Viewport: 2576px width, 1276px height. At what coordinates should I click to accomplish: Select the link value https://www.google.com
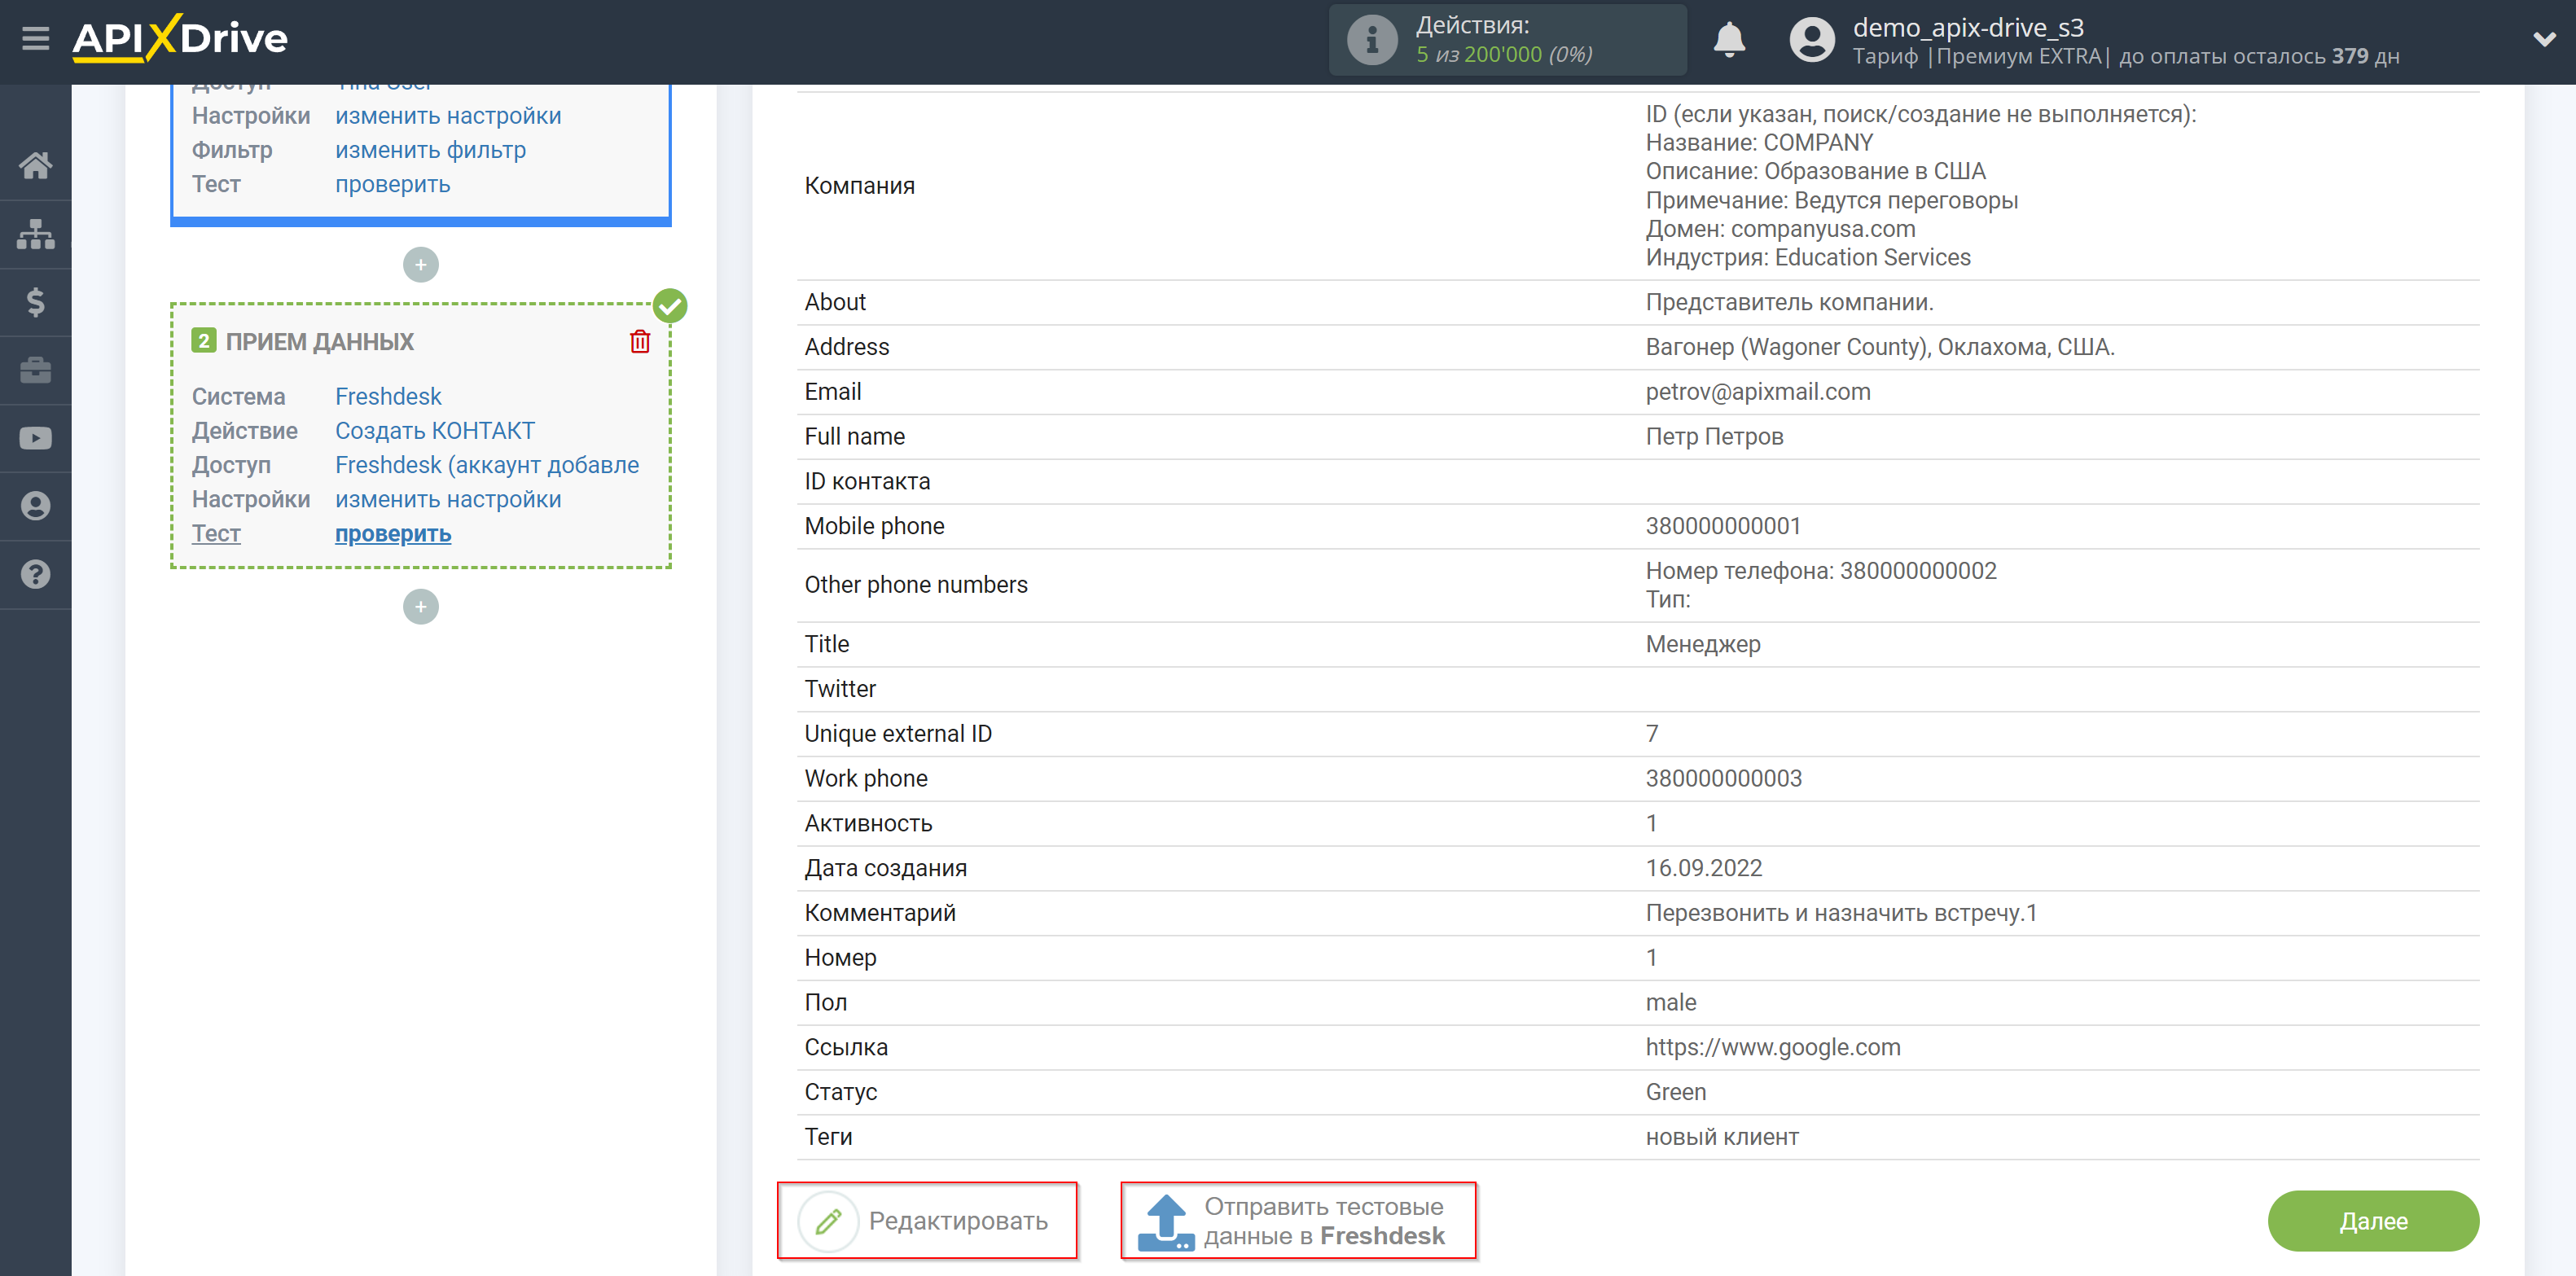(x=1773, y=1047)
